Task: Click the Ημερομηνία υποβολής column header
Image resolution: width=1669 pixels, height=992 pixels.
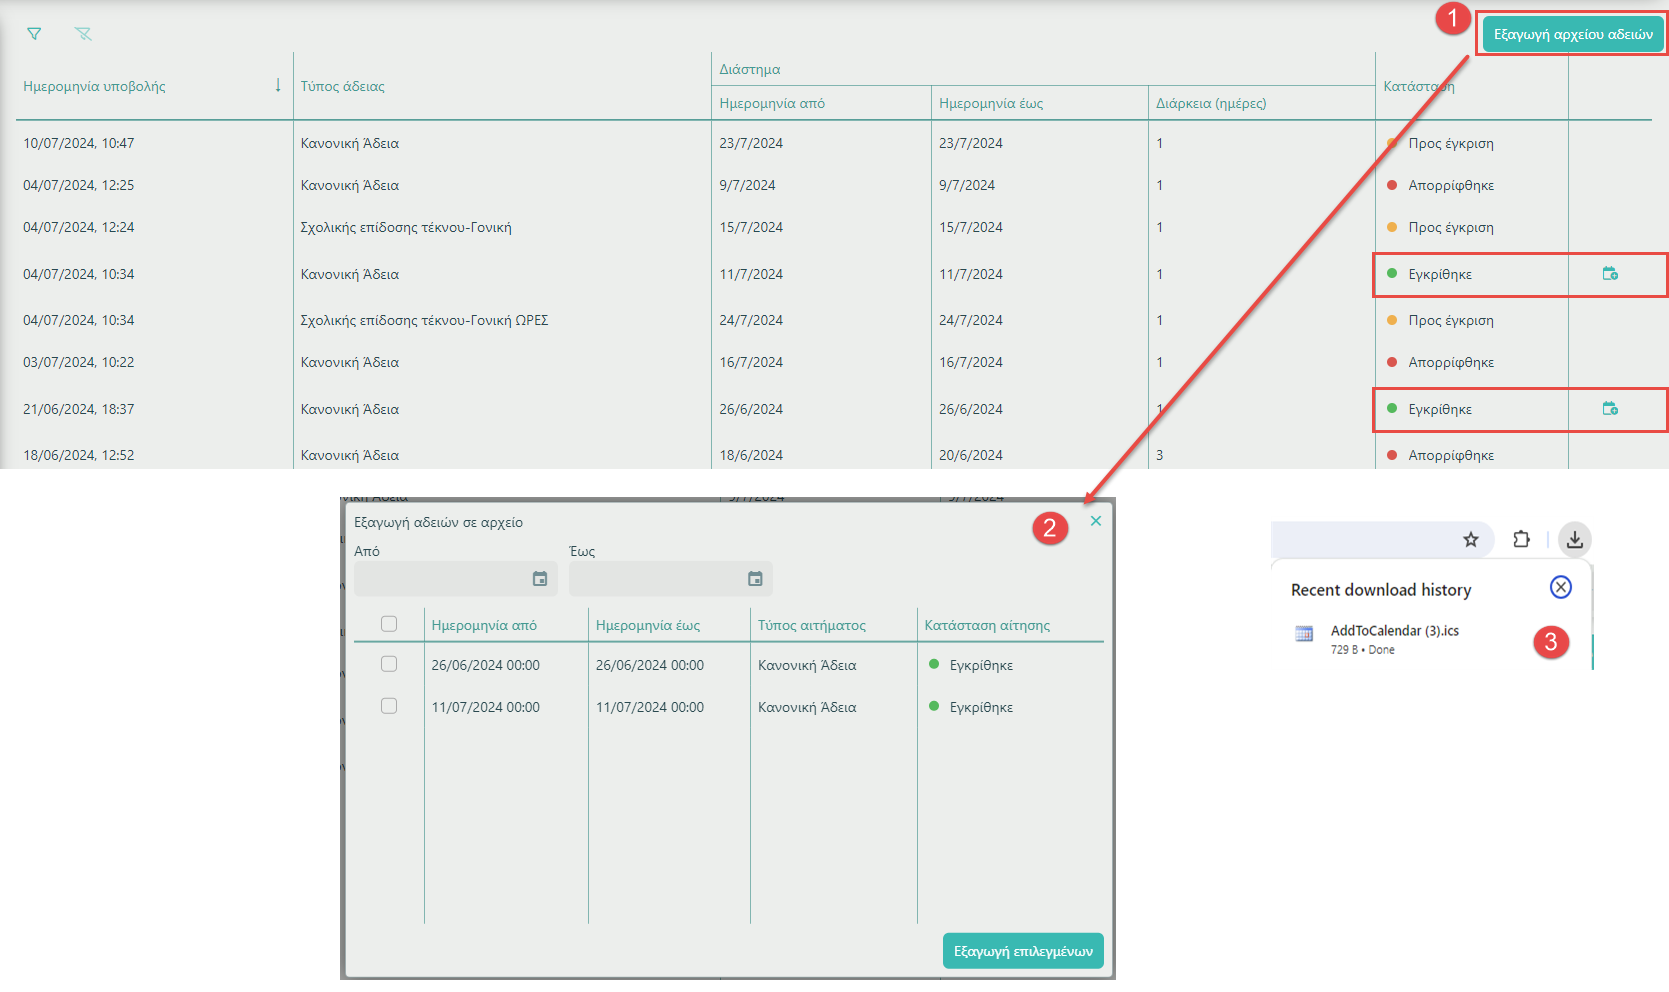Action: (95, 86)
